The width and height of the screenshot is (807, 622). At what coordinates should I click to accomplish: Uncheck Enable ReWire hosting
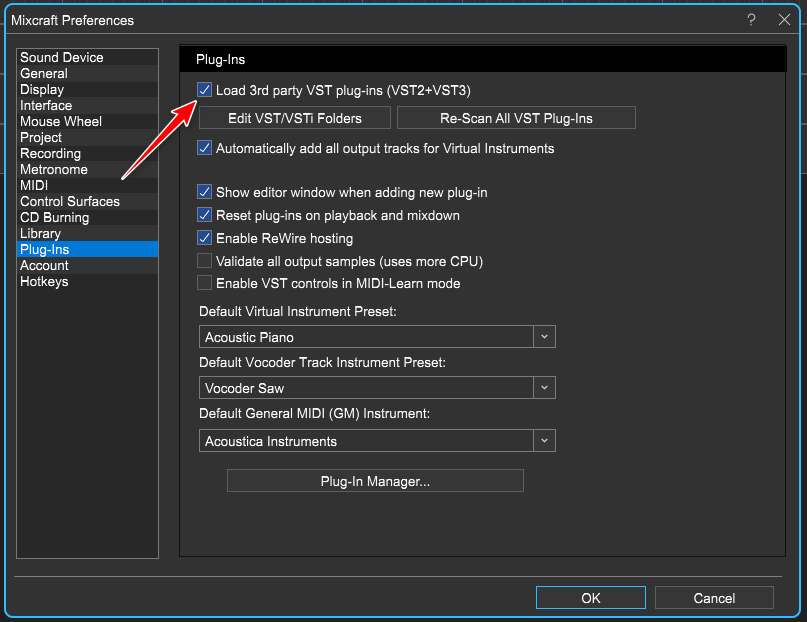coord(204,238)
